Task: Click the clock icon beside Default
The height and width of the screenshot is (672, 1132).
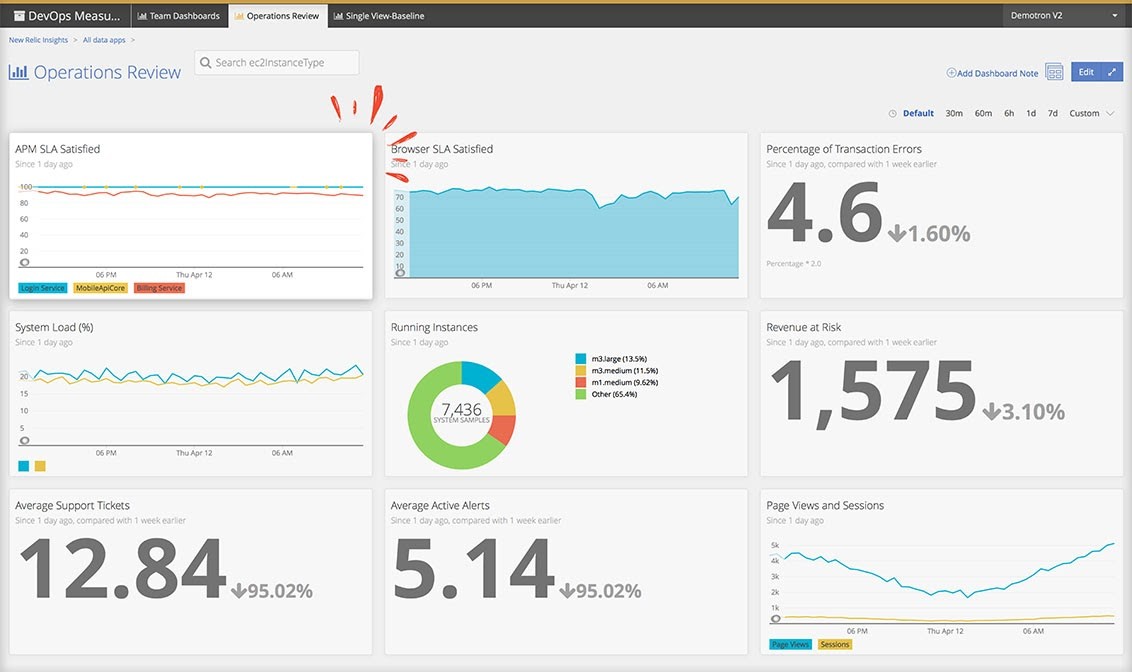Action: (892, 113)
